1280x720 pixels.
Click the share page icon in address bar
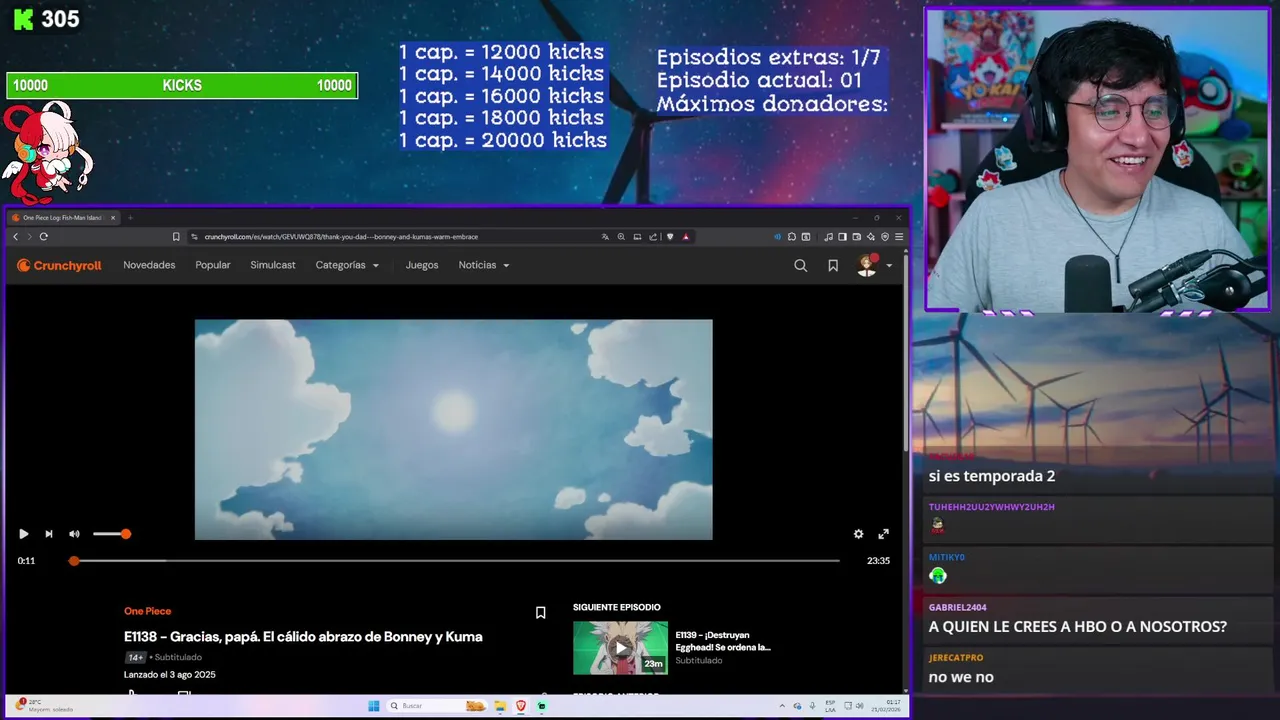pos(653,237)
